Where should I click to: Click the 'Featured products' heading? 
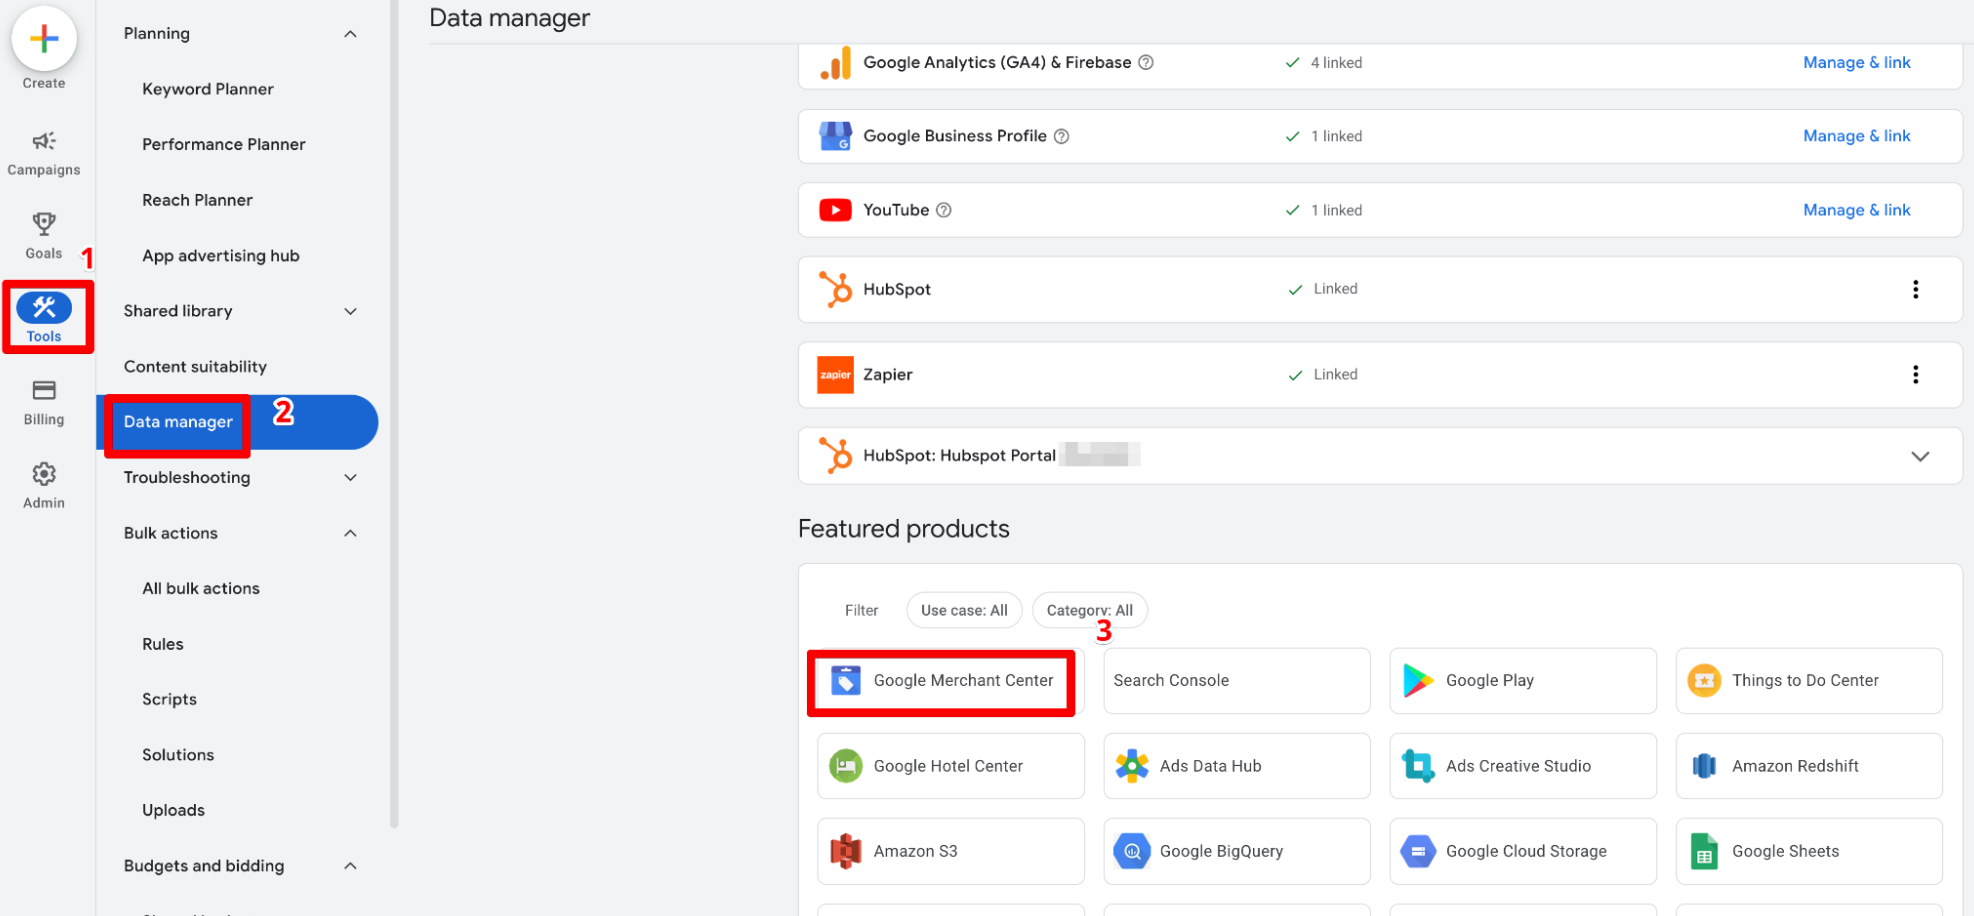pyautogui.click(x=904, y=529)
